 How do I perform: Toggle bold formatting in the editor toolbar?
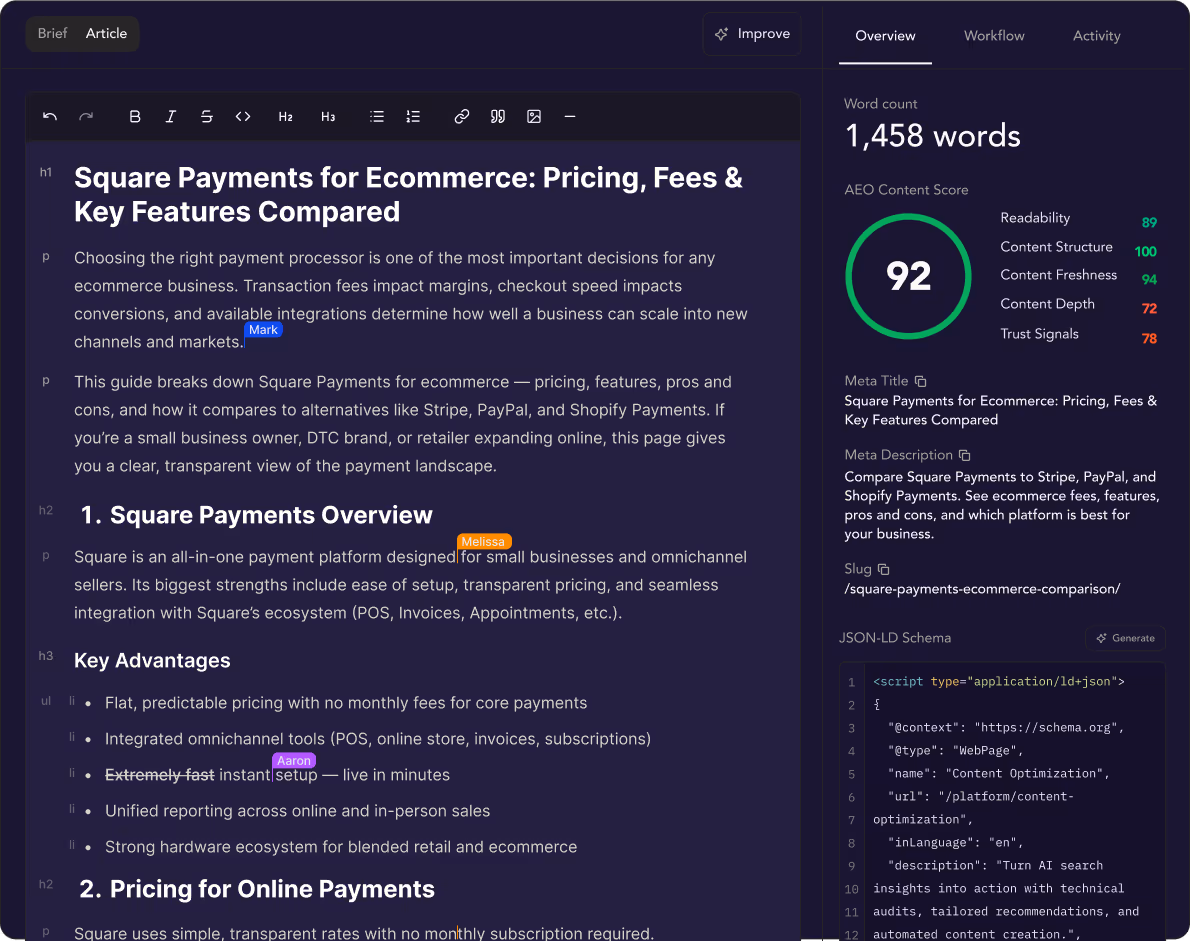[x=135, y=116]
